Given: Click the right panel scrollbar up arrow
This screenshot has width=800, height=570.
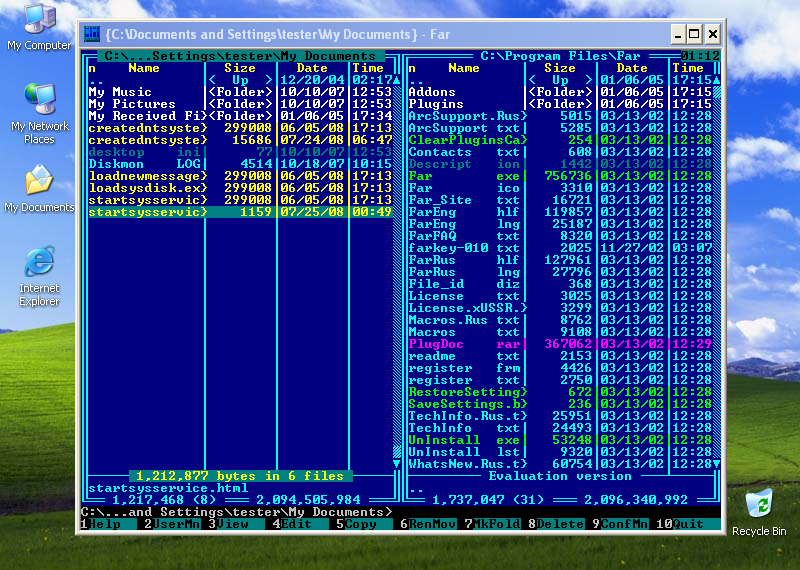Looking at the screenshot, I should 716,80.
